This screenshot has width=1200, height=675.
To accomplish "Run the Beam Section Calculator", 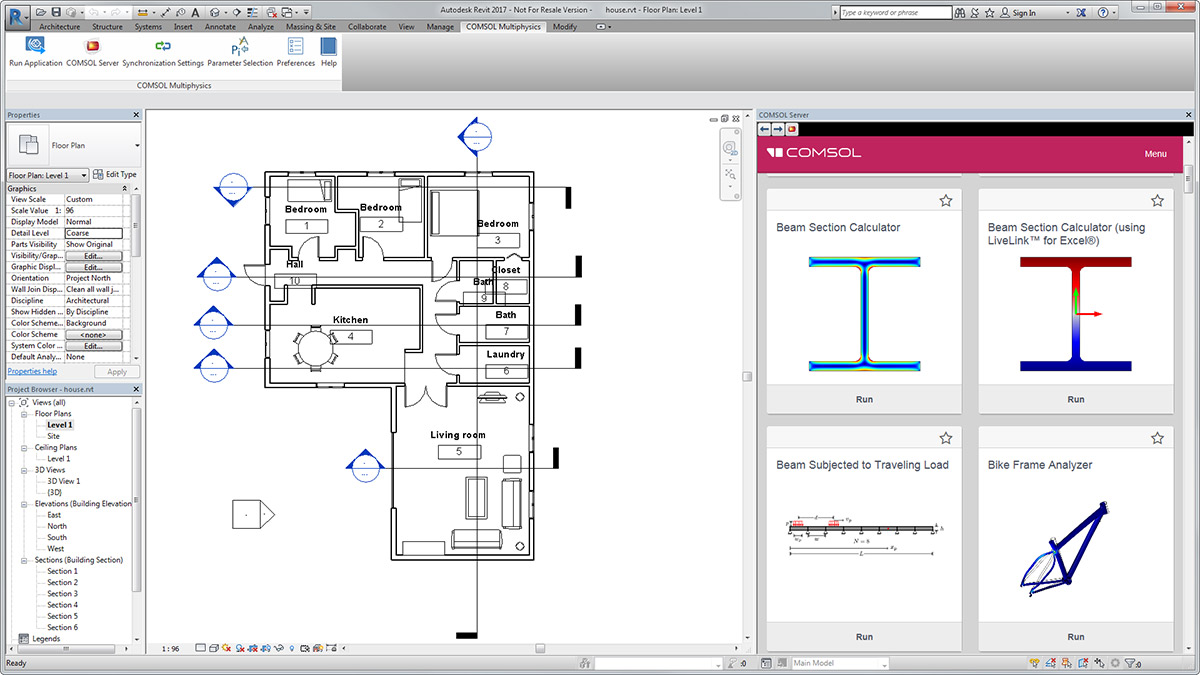I will coord(864,399).
